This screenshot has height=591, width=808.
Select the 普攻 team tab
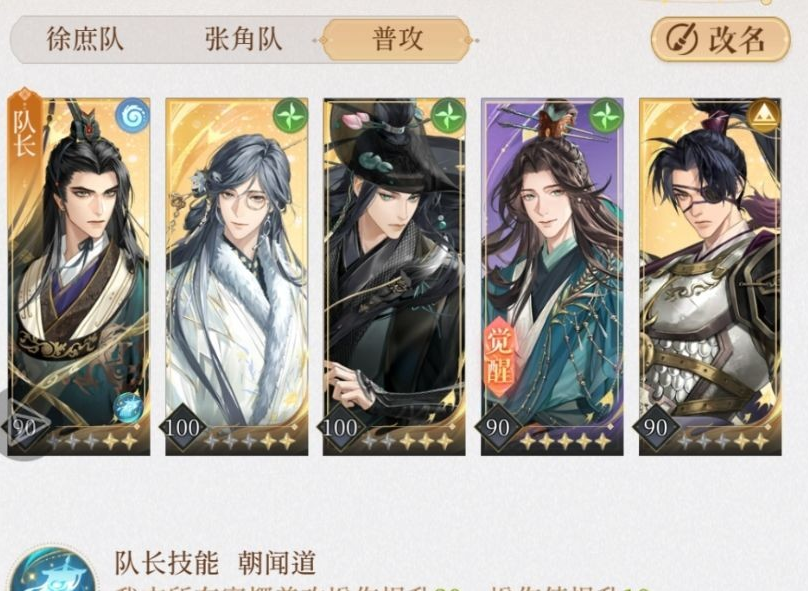397,40
